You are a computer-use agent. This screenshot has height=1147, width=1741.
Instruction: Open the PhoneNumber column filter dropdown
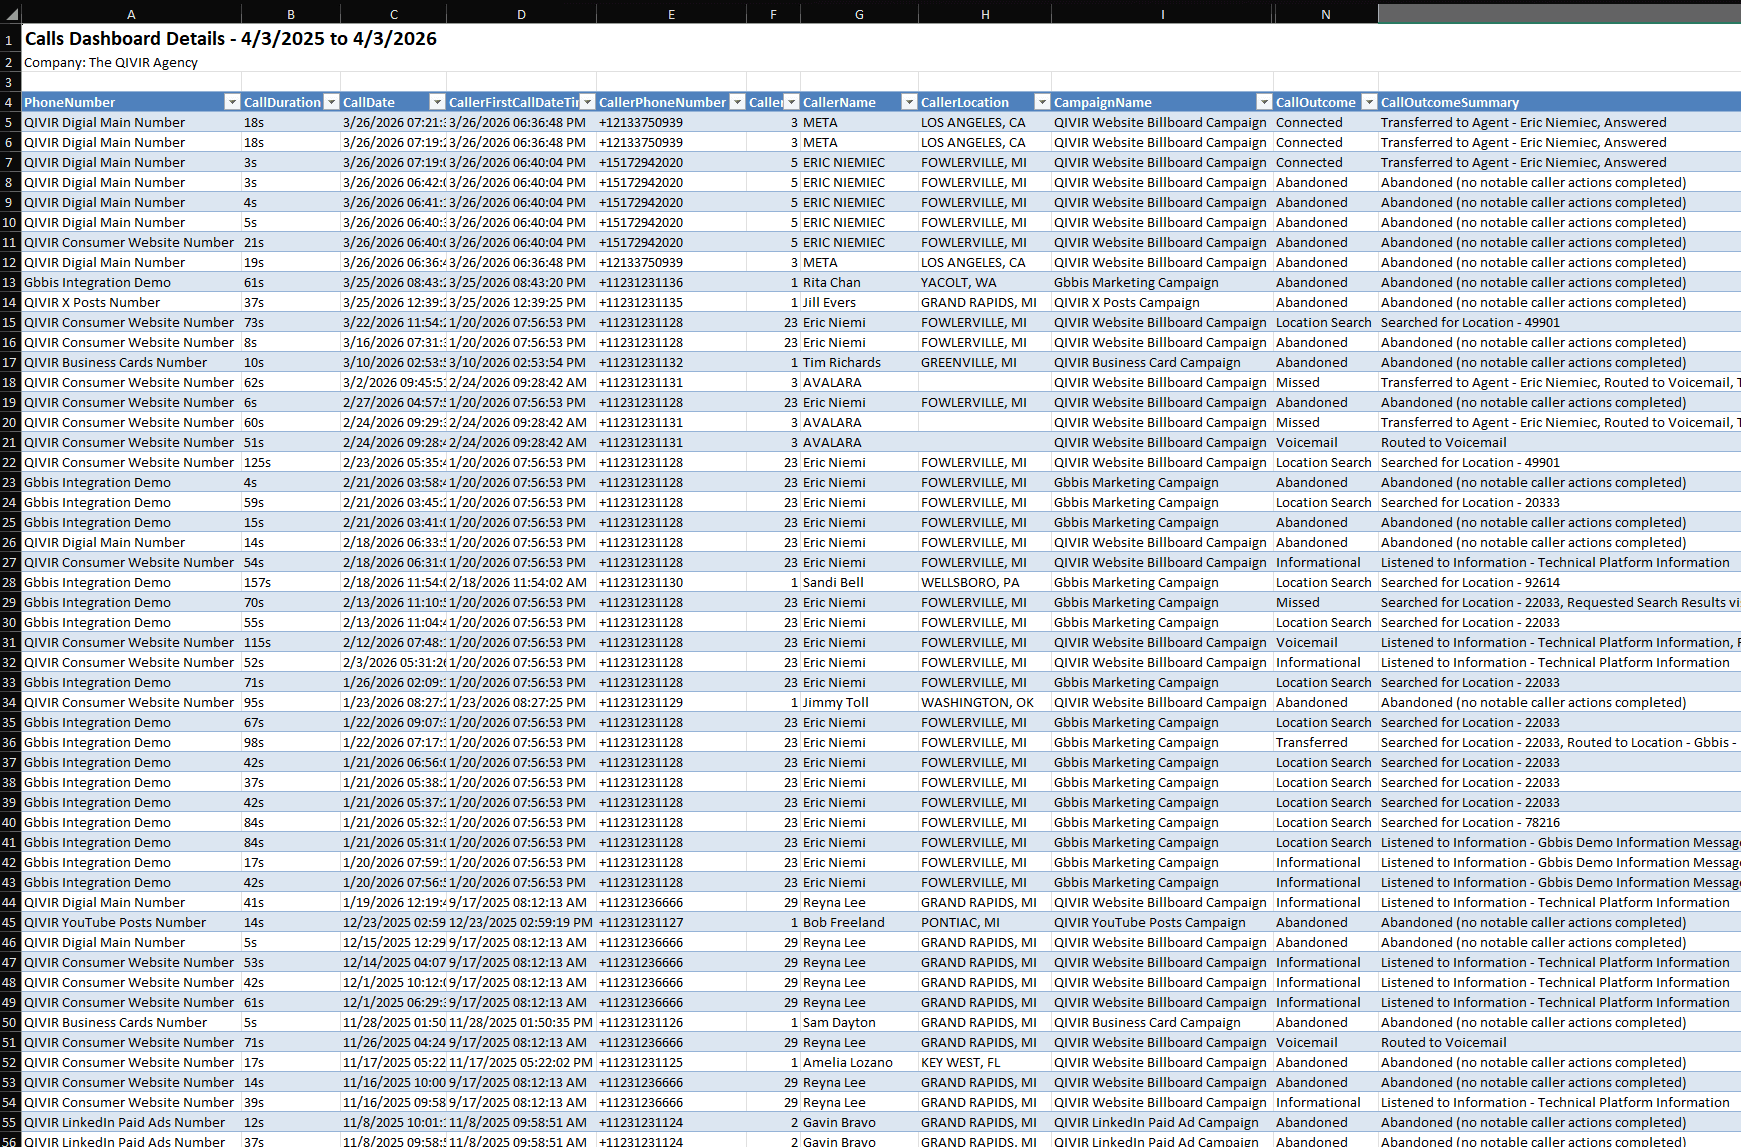click(x=232, y=102)
